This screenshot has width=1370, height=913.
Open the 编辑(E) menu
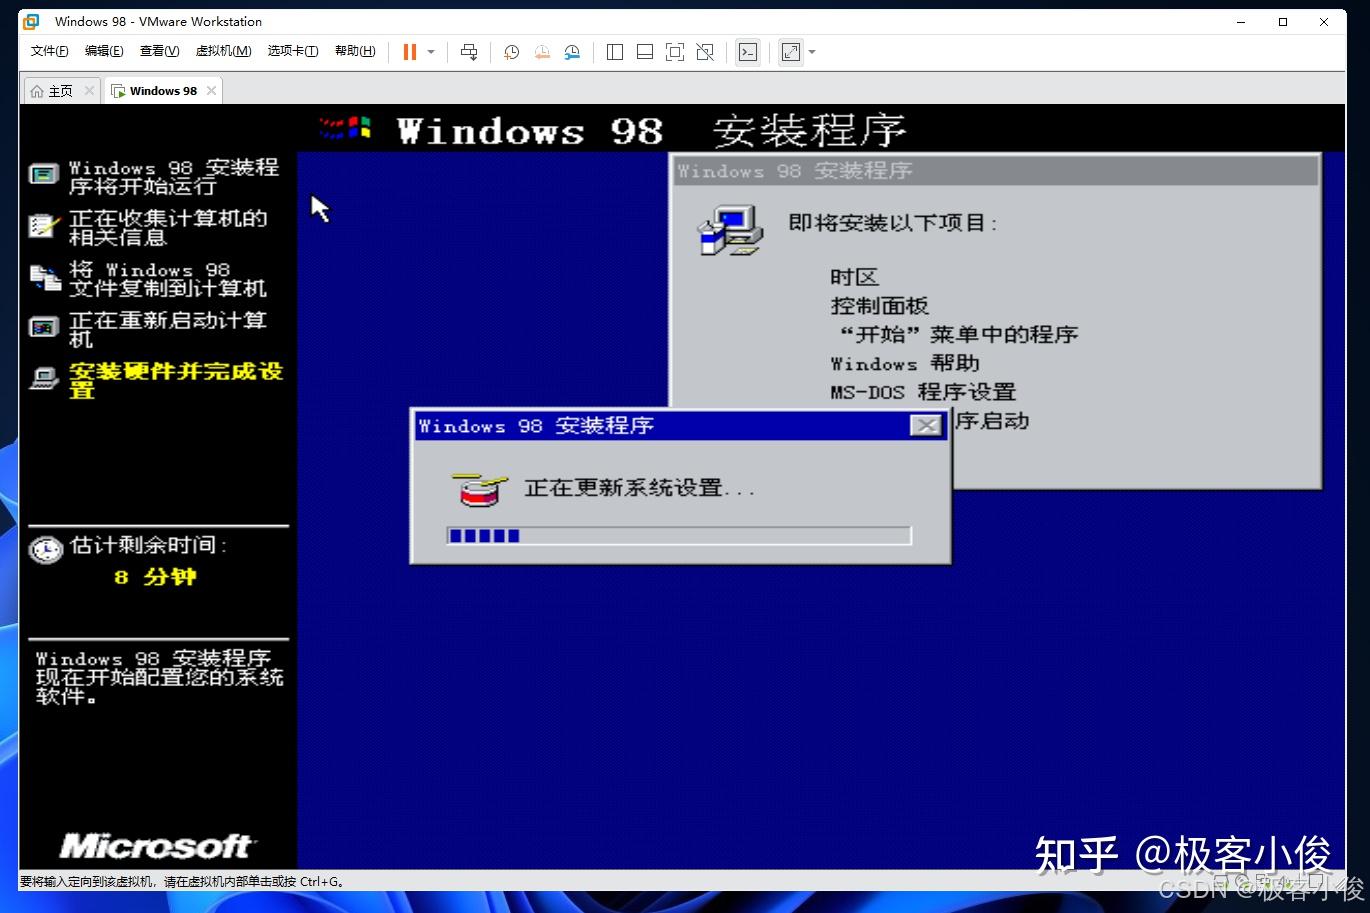point(104,51)
